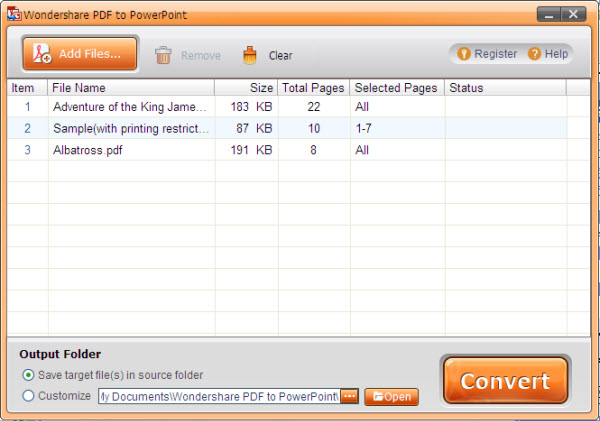Close the Wondershare PDF to PowerPoint window
The image size is (600, 421).
tap(573, 14)
